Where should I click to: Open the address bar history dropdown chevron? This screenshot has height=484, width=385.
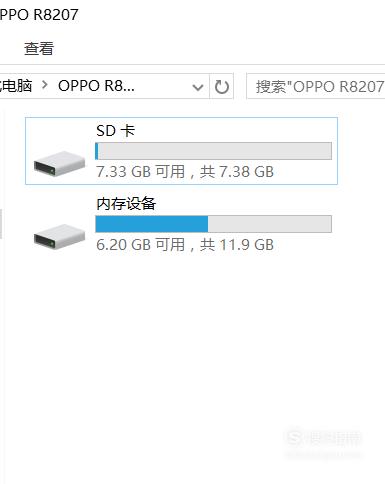click(198, 87)
